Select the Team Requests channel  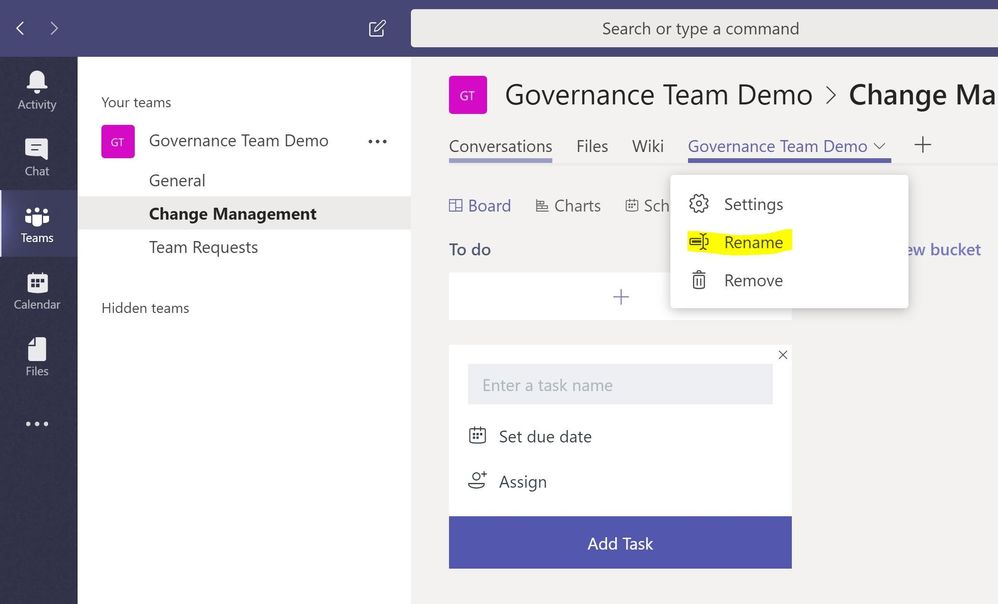click(203, 247)
